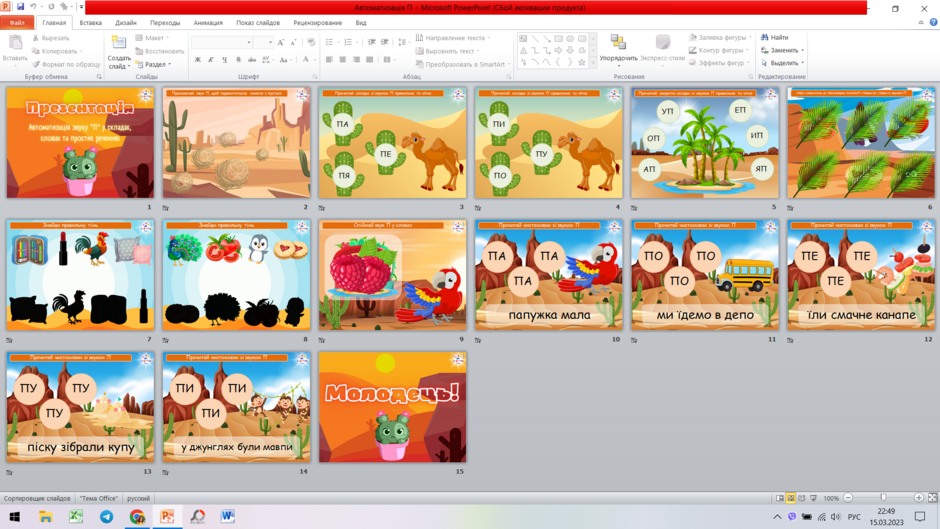Open Упорядочить arrange tool

coord(618,48)
